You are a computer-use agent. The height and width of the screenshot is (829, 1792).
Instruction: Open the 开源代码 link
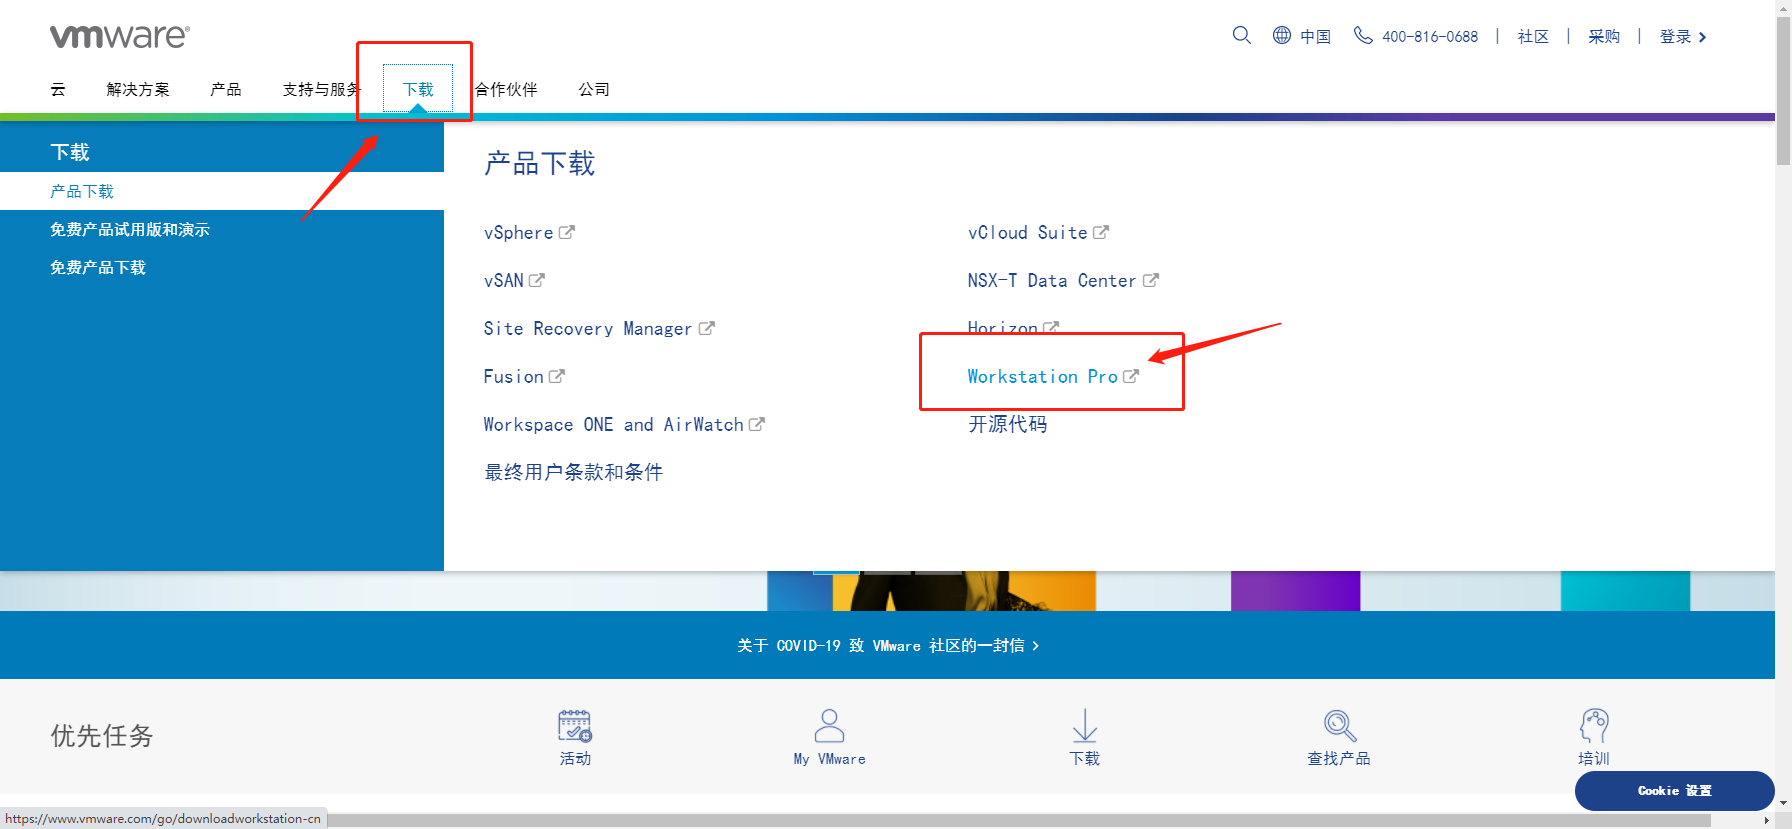pos(1008,424)
